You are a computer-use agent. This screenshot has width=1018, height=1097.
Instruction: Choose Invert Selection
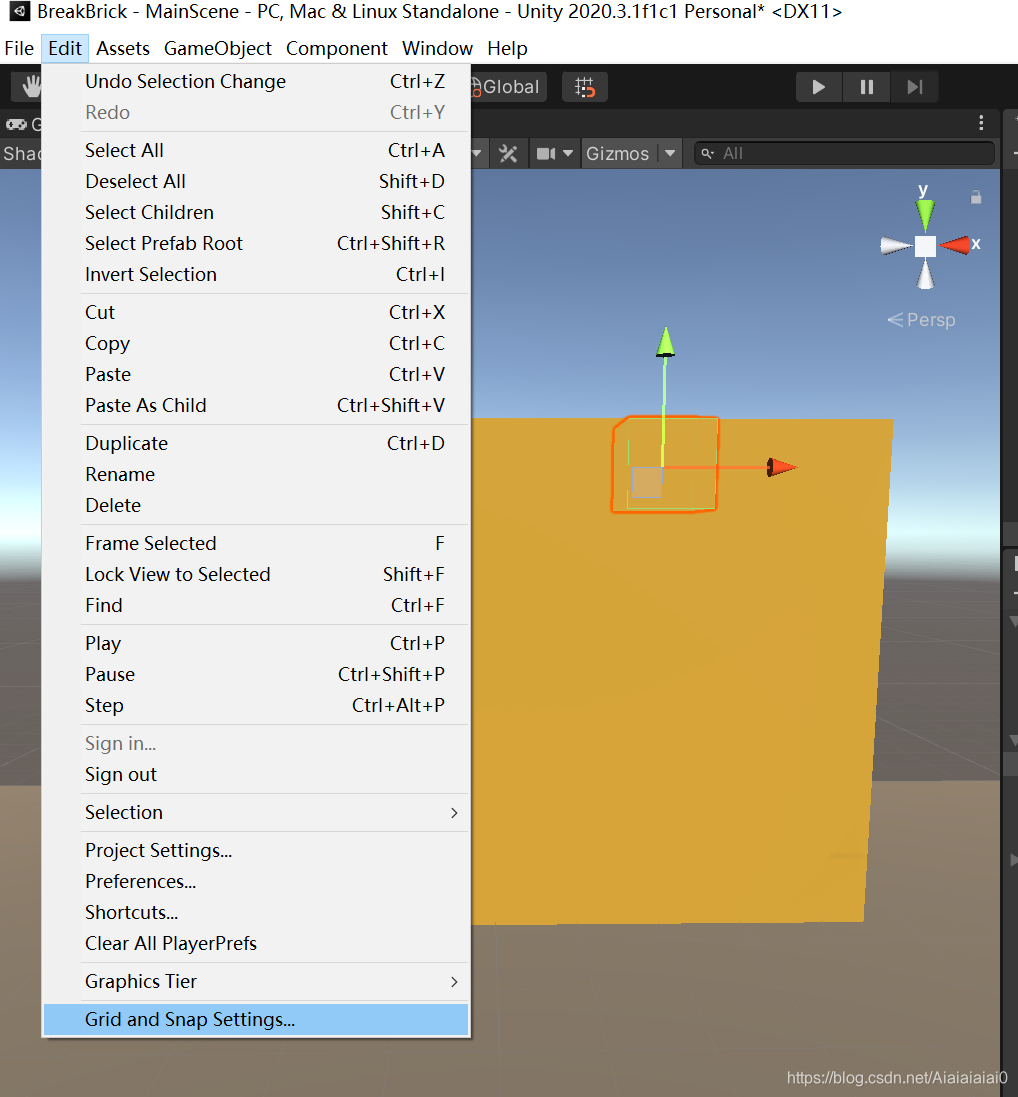point(256,274)
